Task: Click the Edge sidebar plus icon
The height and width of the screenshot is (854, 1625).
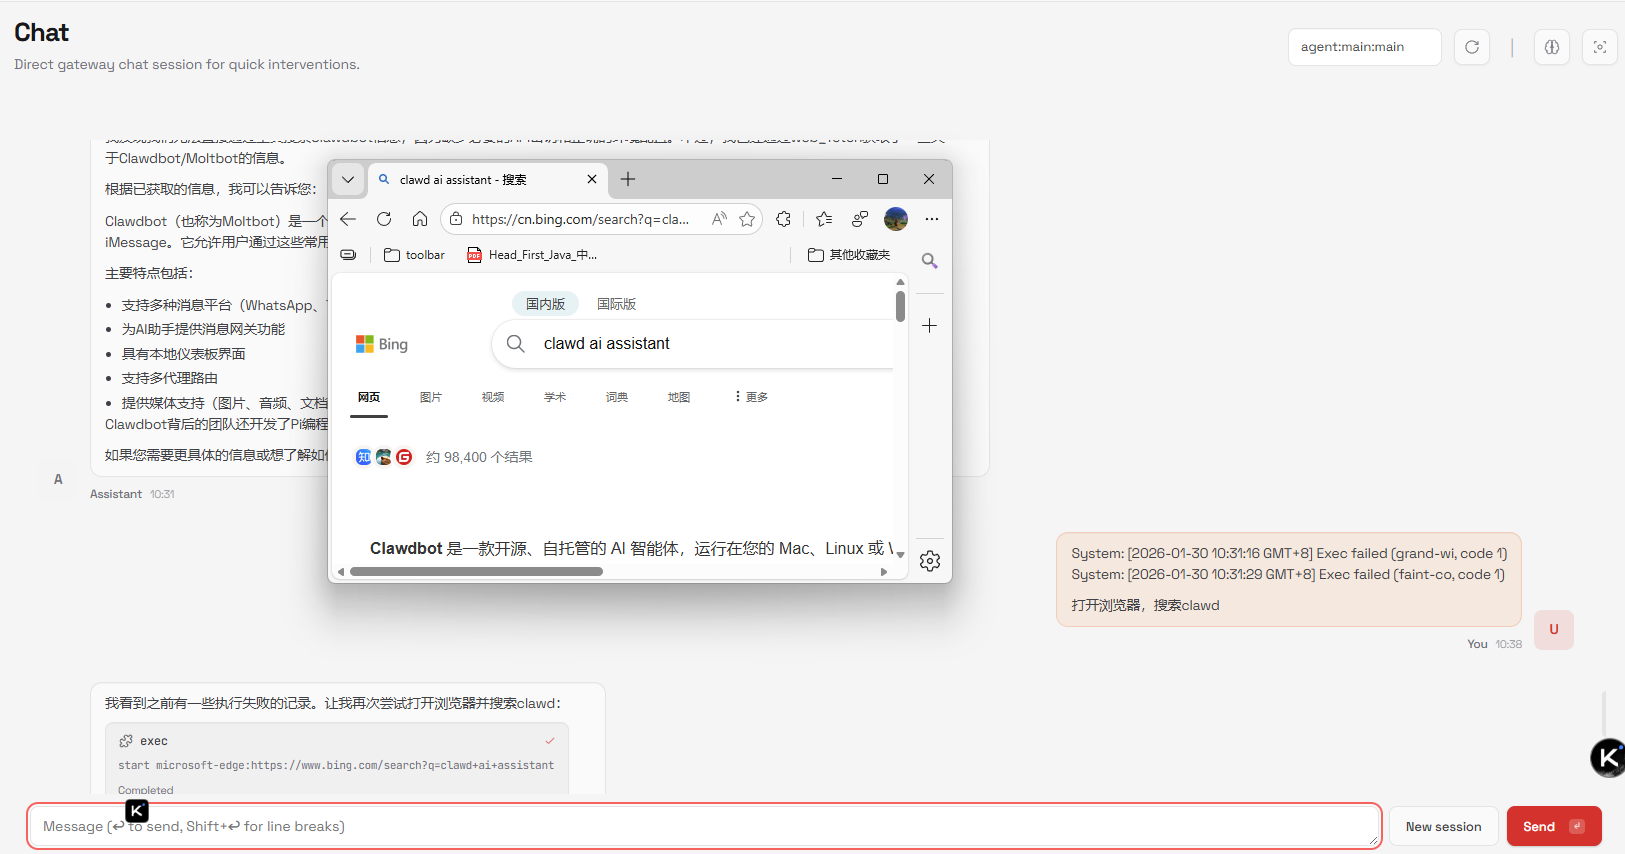Action: [x=930, y=326]
